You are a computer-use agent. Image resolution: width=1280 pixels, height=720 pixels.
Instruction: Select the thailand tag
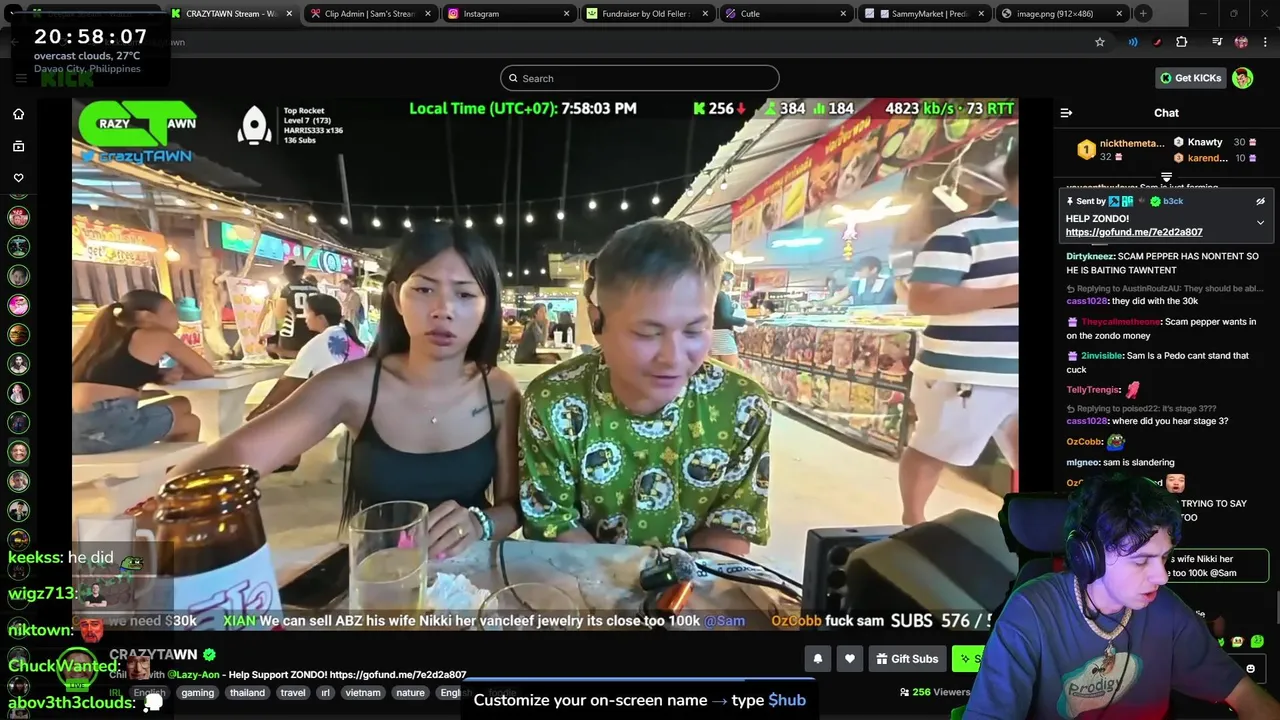click(247, 693)
